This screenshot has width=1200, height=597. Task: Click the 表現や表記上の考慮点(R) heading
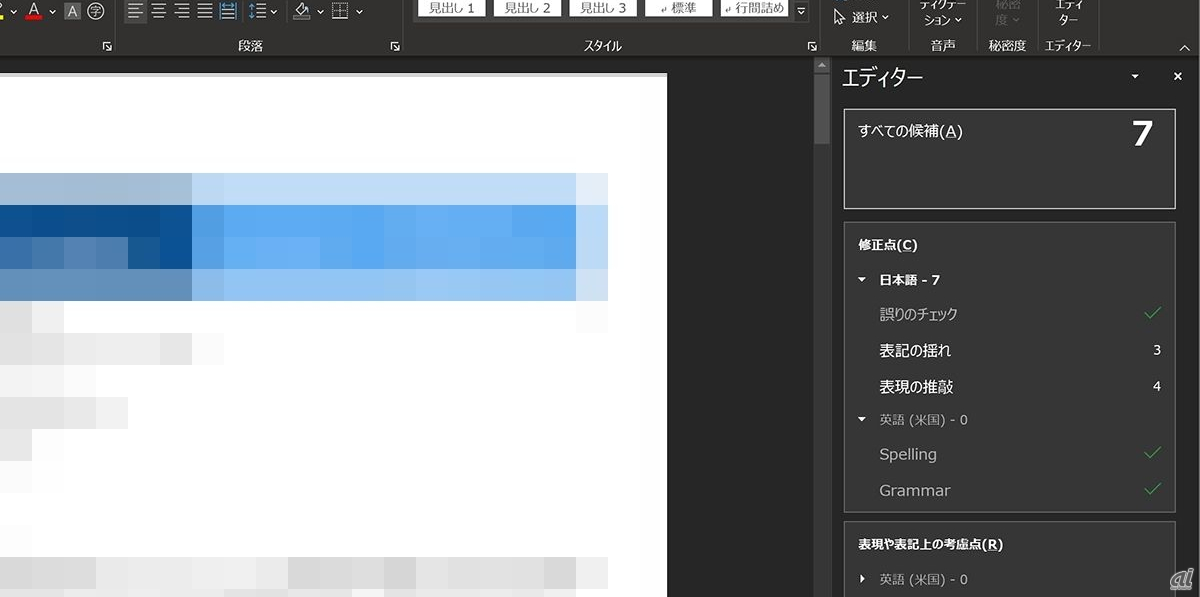pyautogui.click(x=930, y=545)
